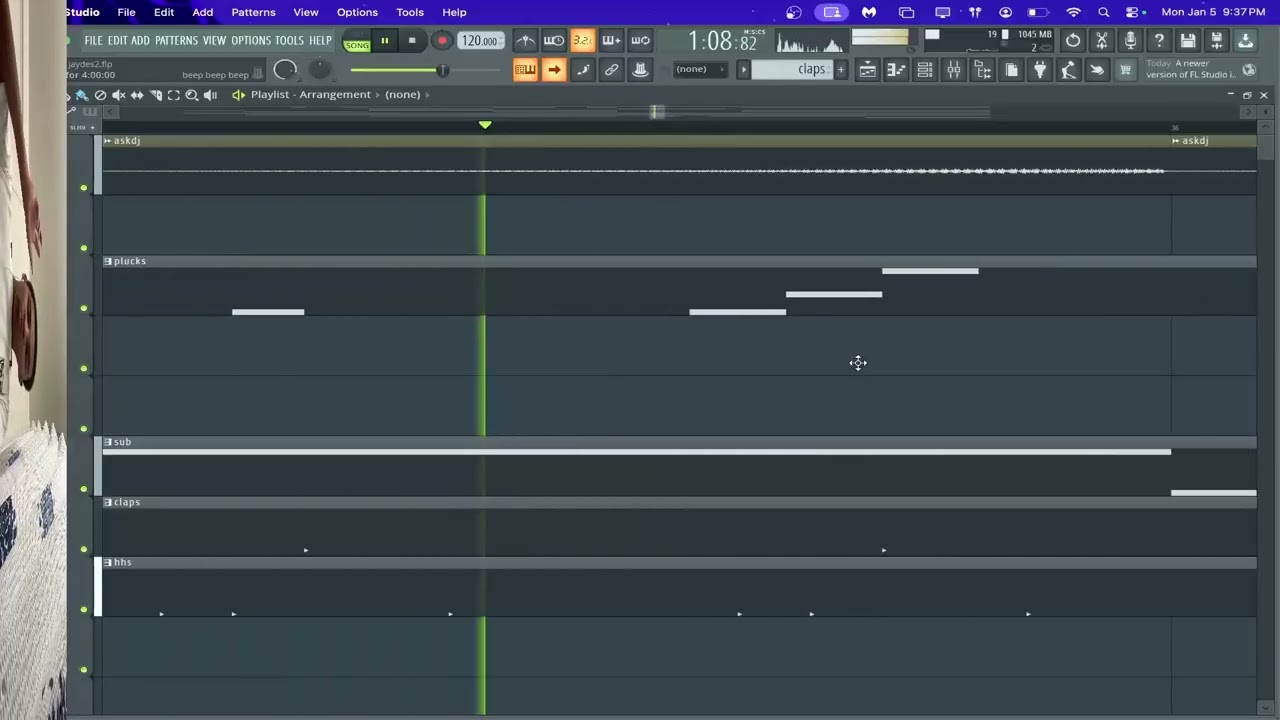Toggle typing keyboard to piano button

pyautogui.click(x=525, y=70)
